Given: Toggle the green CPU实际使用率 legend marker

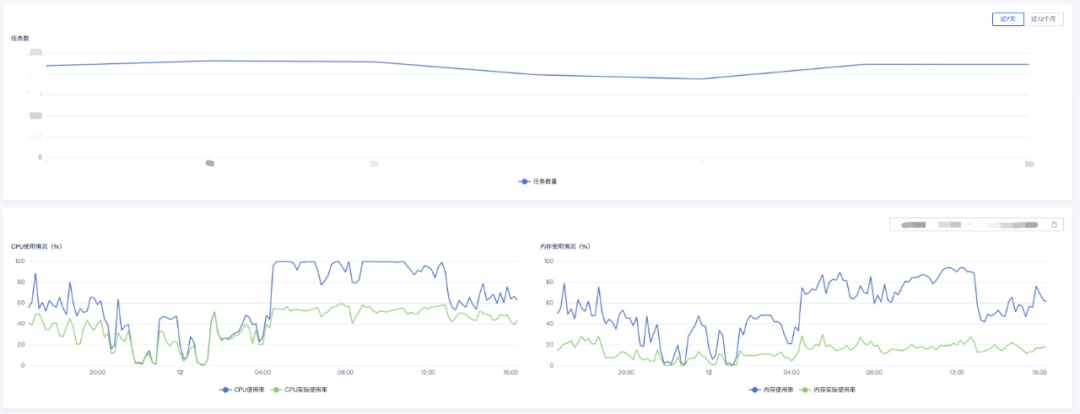Looking at the screenshot, I should click(274, 389).
